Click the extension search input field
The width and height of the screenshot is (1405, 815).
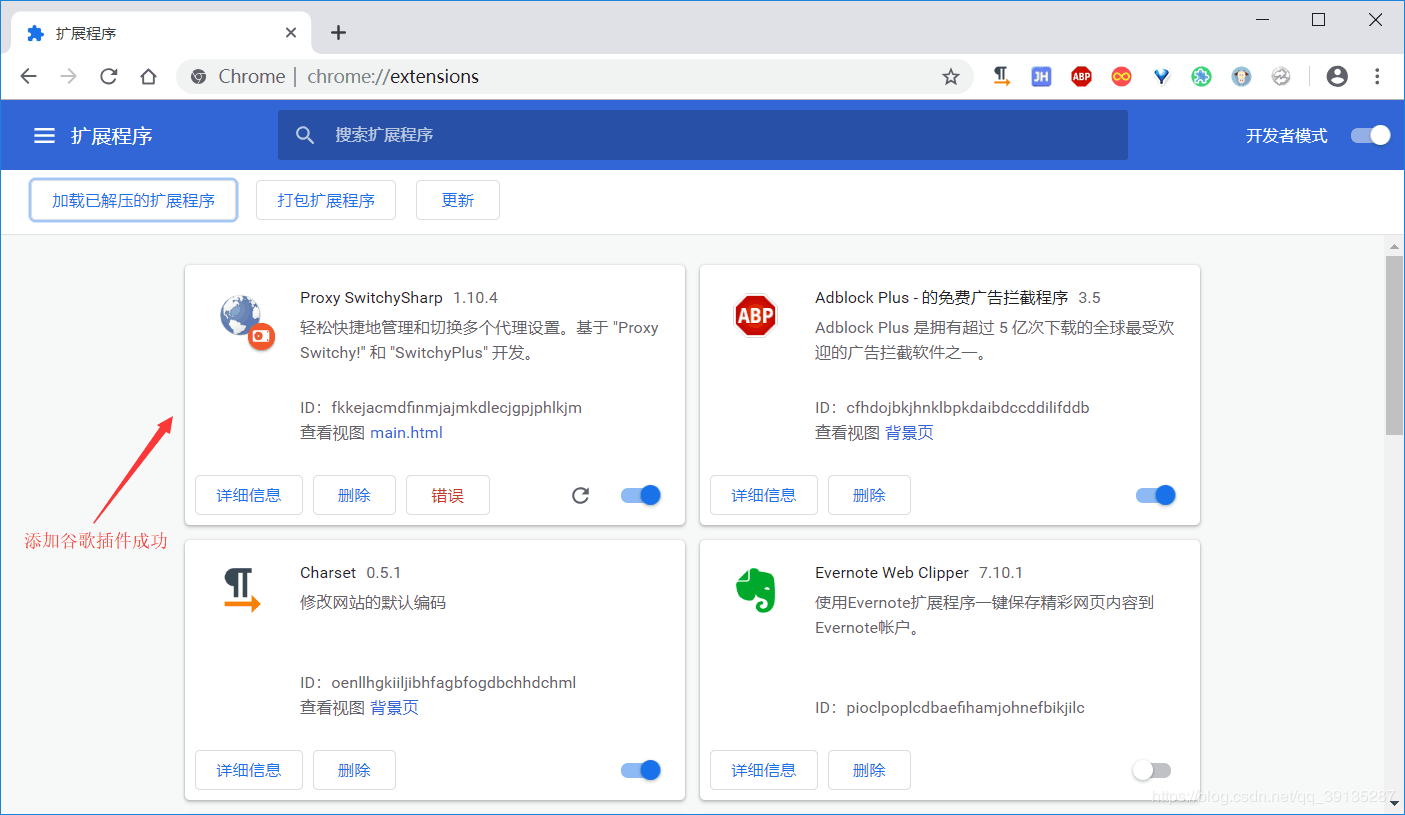coord(700,135)
